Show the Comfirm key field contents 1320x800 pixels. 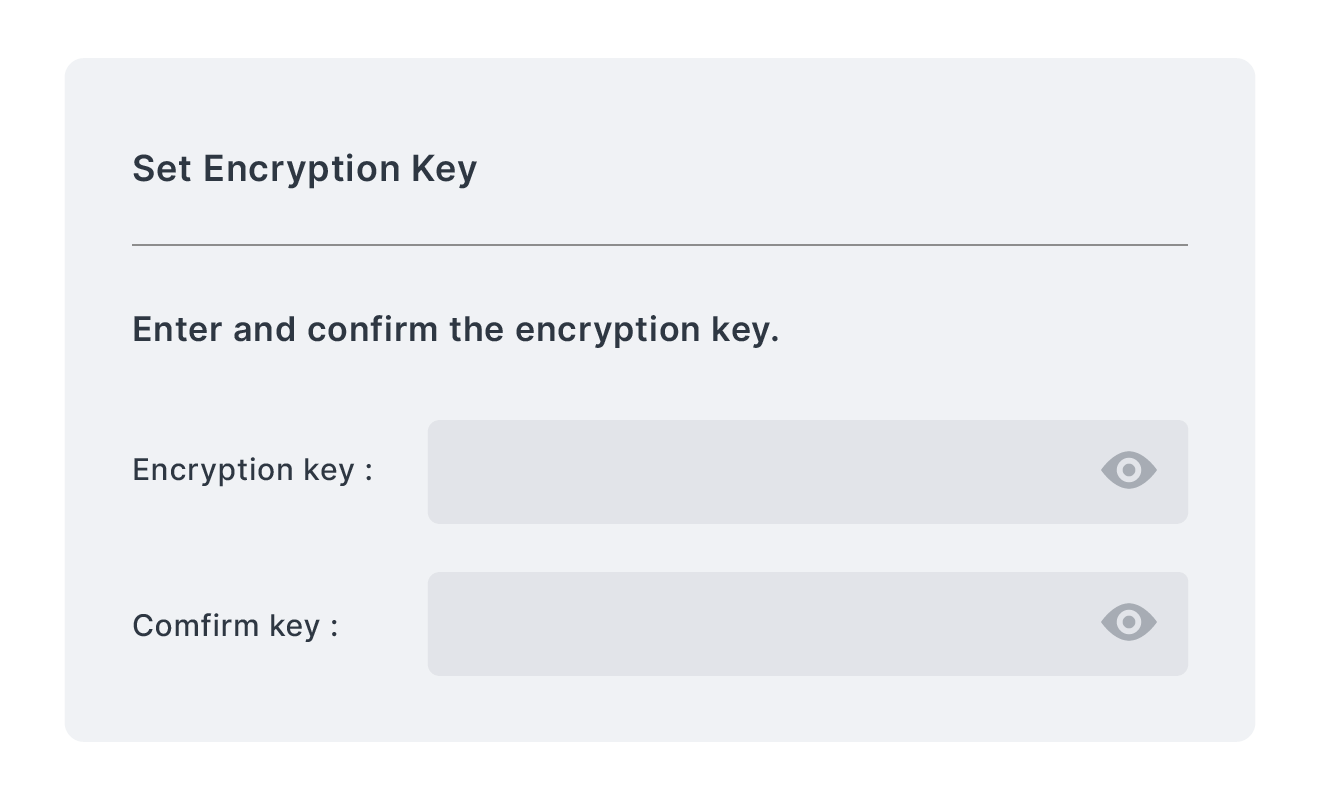[x=1129, y=622]
